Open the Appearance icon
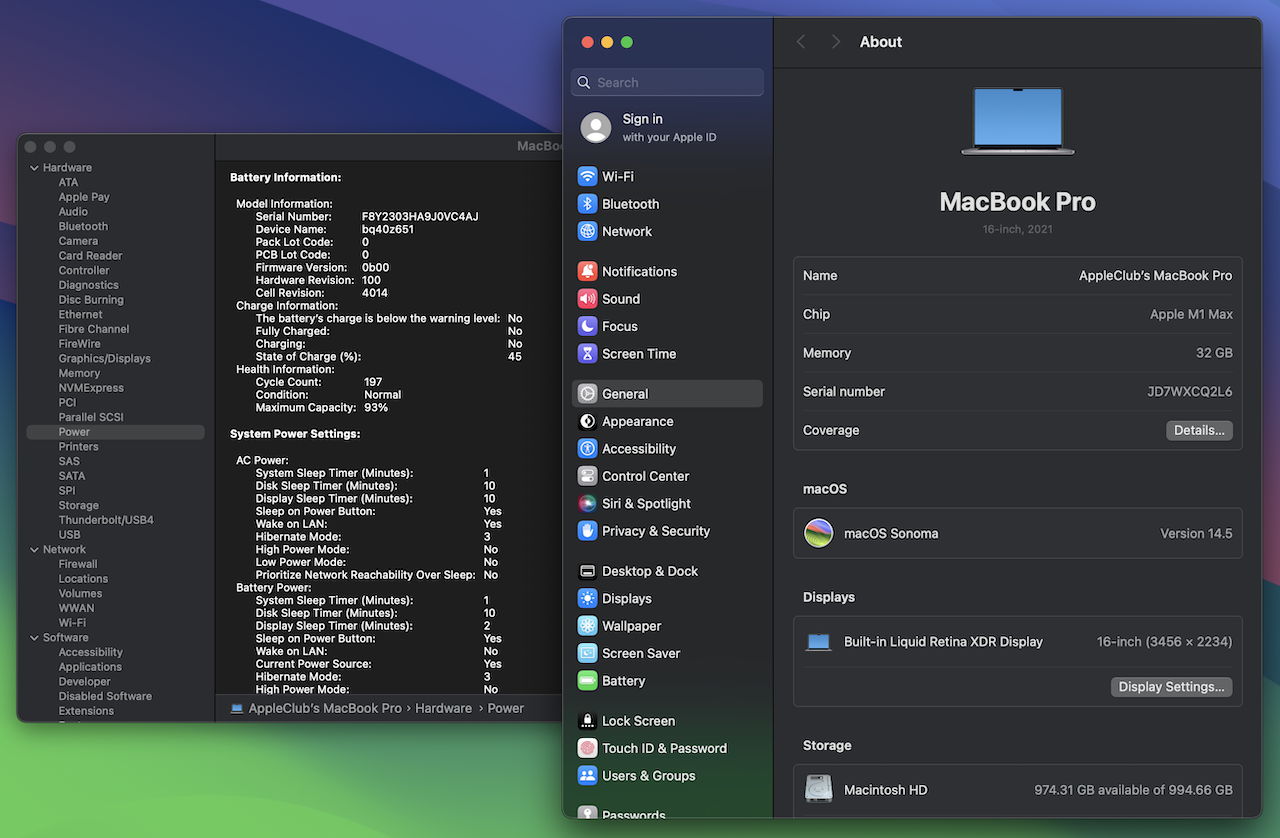1280x838 pixels. tap(587, 421)
